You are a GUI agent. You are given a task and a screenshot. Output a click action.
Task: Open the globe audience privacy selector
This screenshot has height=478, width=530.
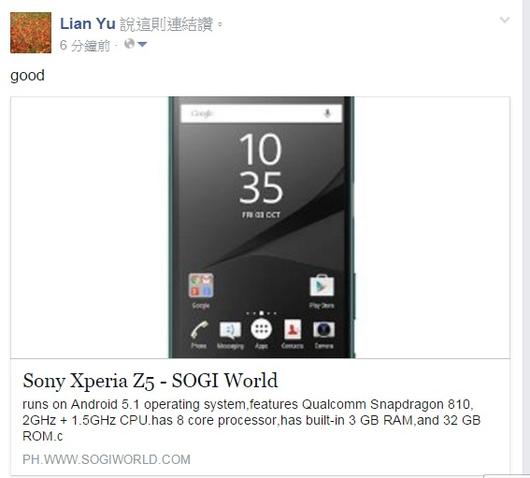[x=136, y=44]
